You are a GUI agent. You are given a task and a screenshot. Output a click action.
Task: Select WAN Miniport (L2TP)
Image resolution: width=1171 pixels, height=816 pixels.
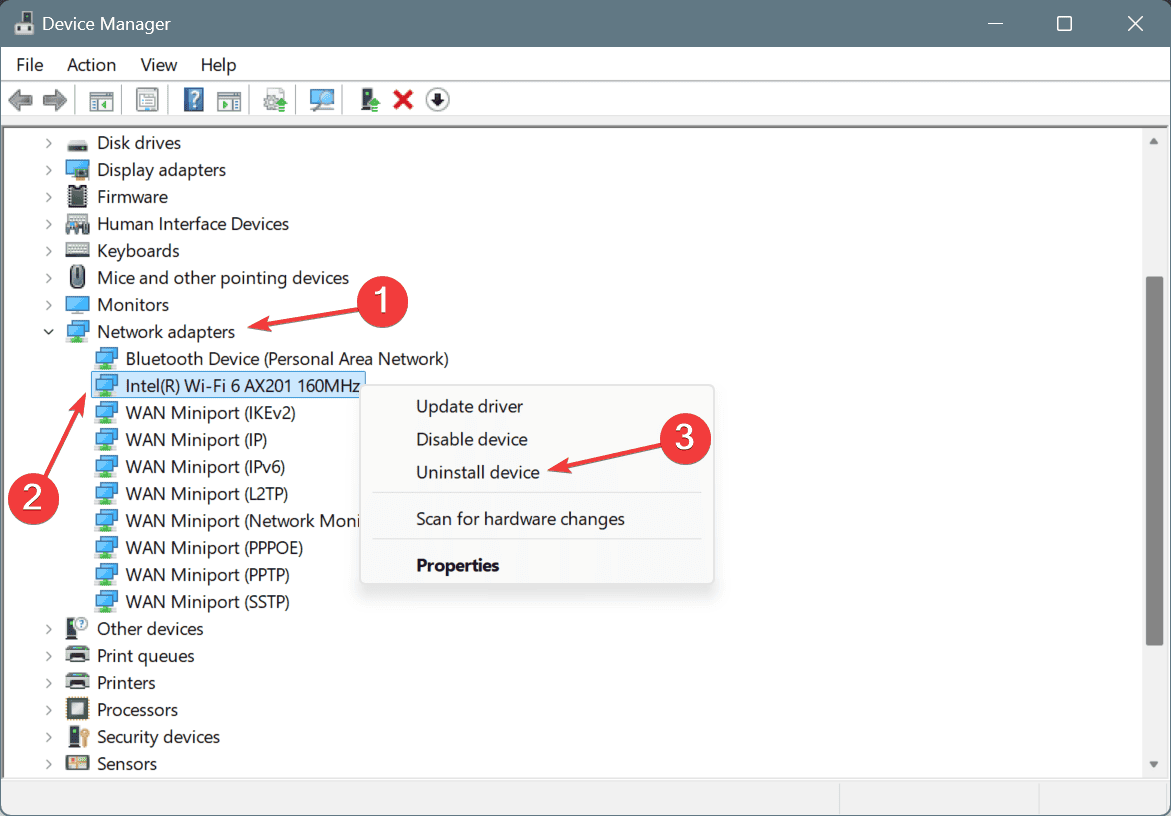(x=206, y=493)
